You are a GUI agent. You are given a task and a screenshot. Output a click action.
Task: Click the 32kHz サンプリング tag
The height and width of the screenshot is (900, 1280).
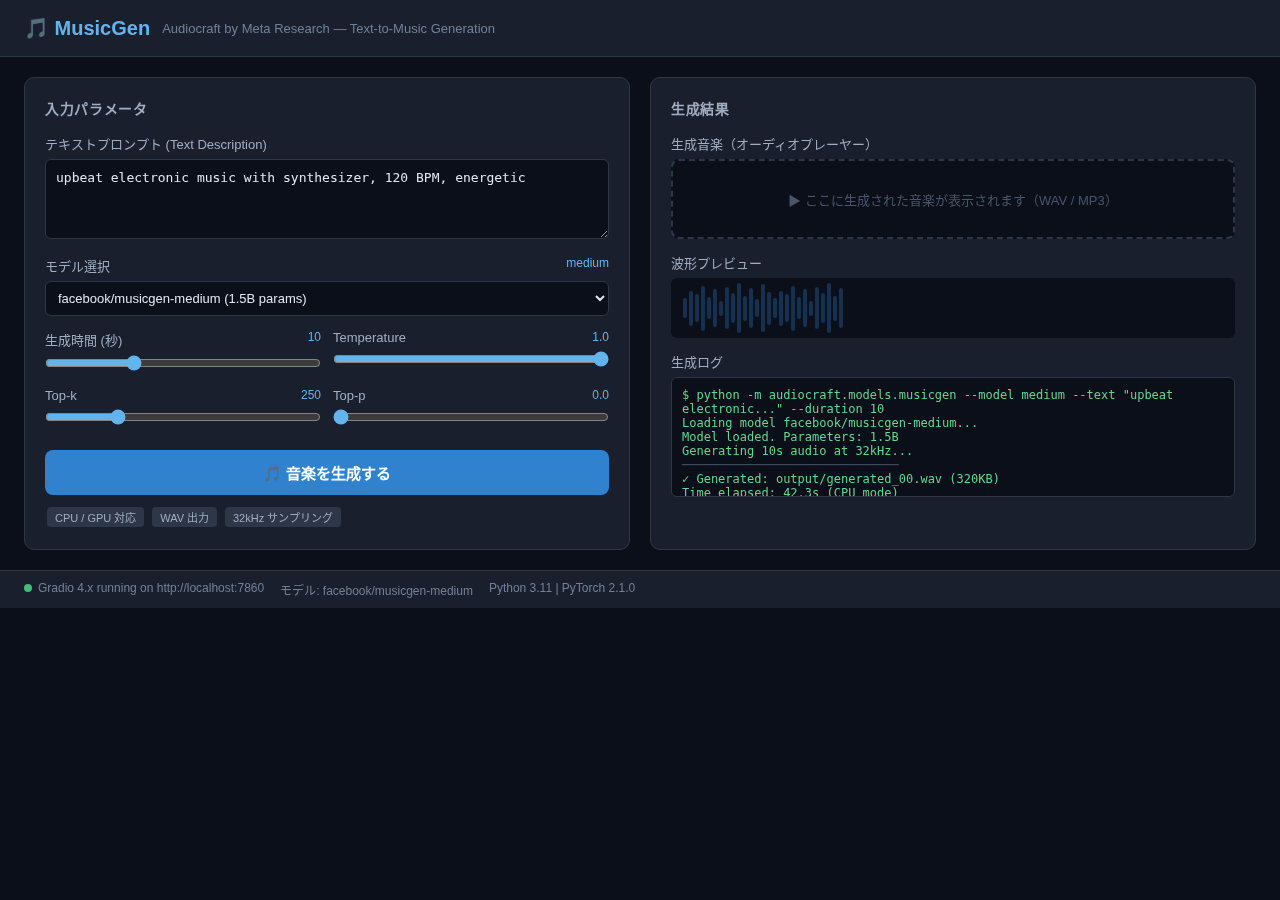[283, 517]
